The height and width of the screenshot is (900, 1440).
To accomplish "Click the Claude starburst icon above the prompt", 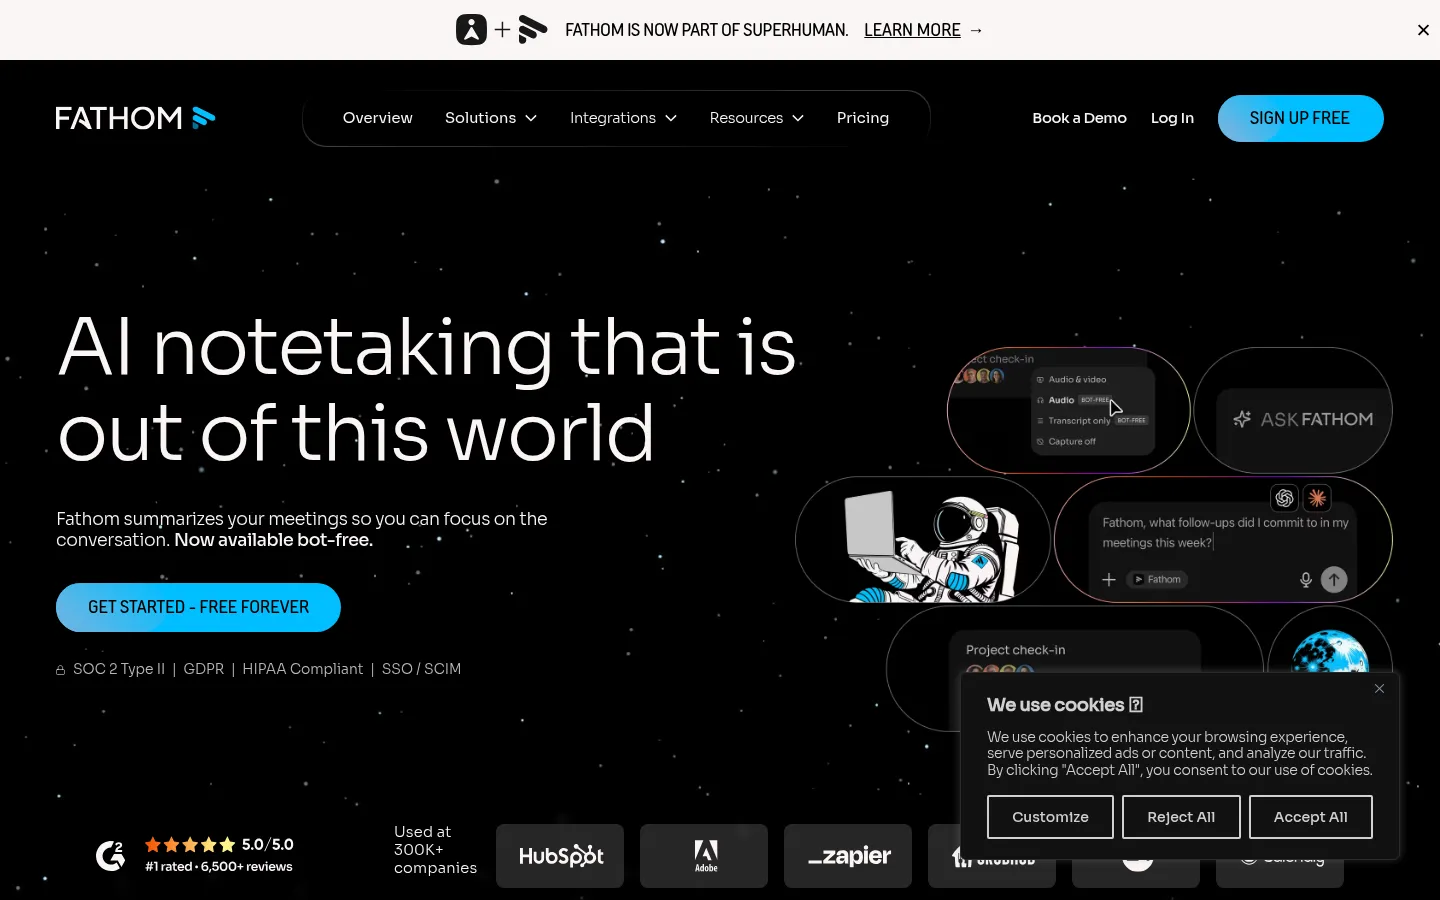I will [1317, 498].
